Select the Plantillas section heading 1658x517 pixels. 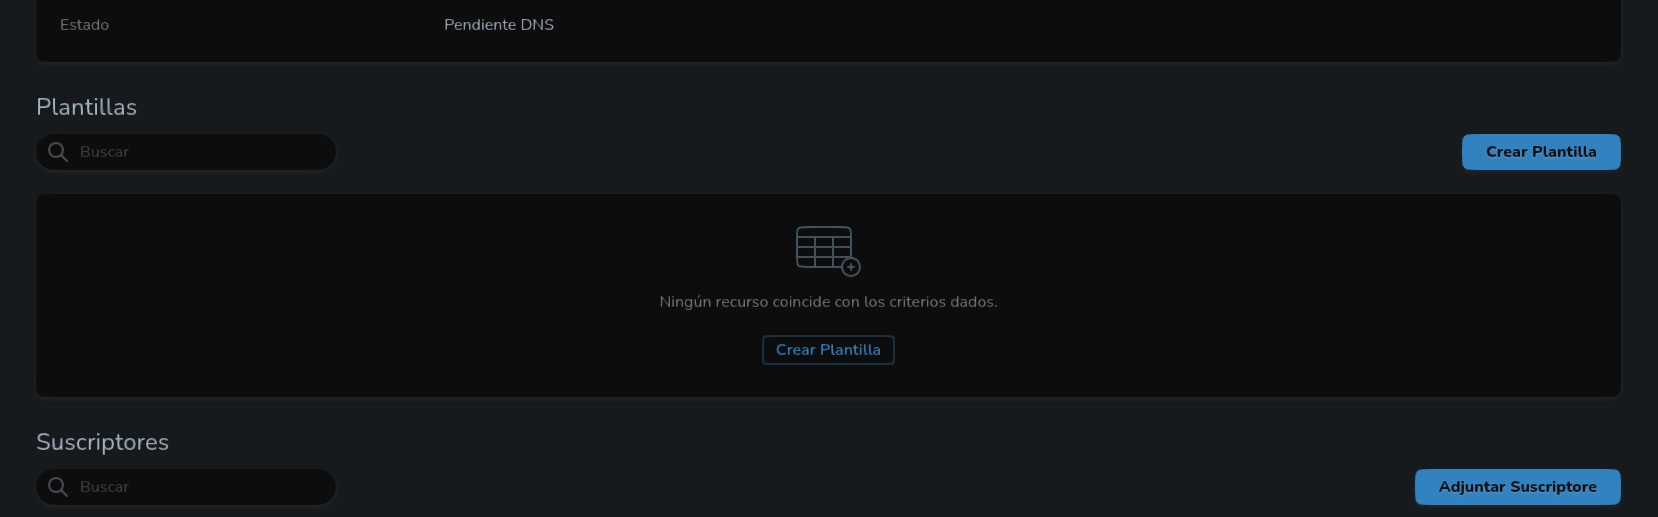pyautogui.click(x=86, y=107)
